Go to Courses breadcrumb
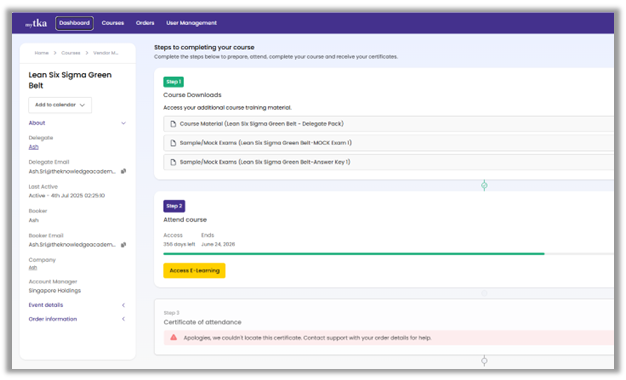 tap(71, 53)
